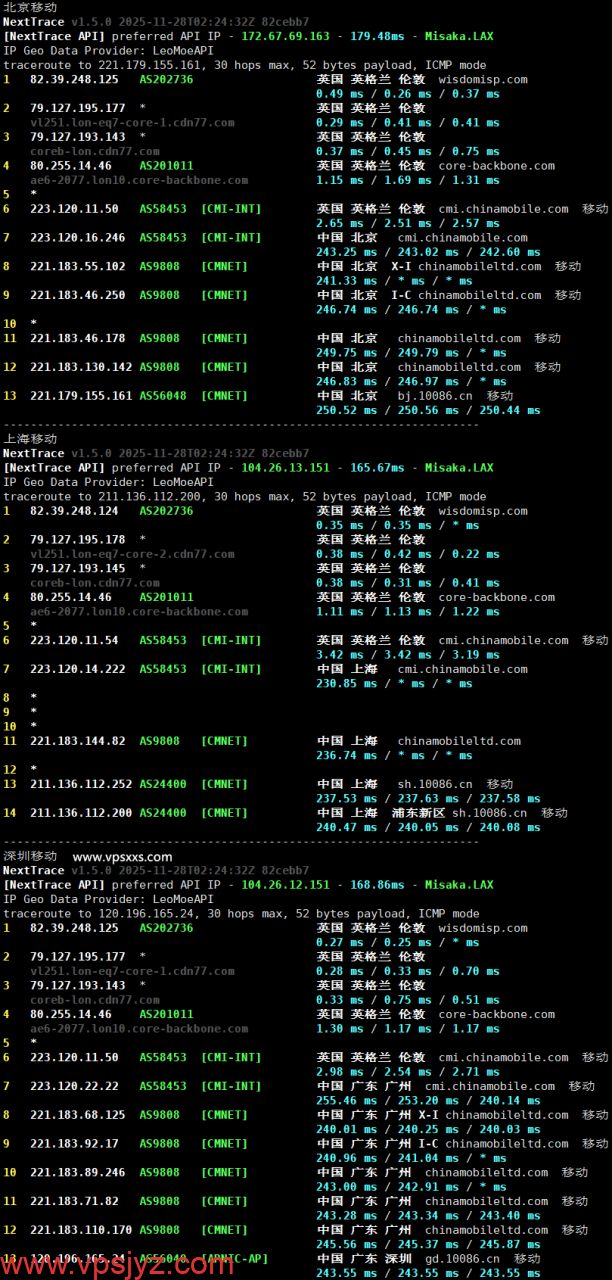Click hop IP 221.183.68.125
This screenshot has height=1280, width=612.
pyautogui.click(x=78, y=1116)
